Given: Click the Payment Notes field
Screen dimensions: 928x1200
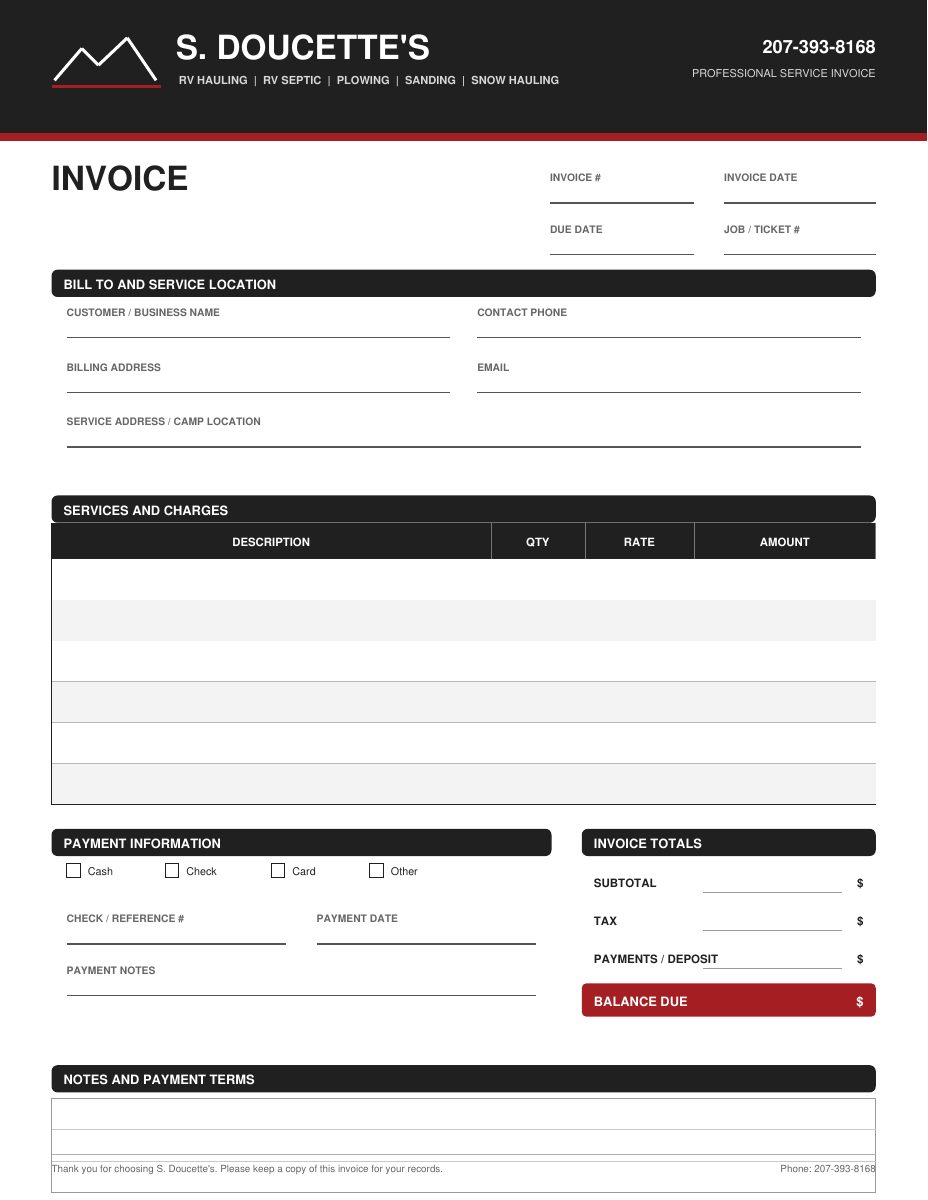Looking at the screenshot, I should [301, 987].
